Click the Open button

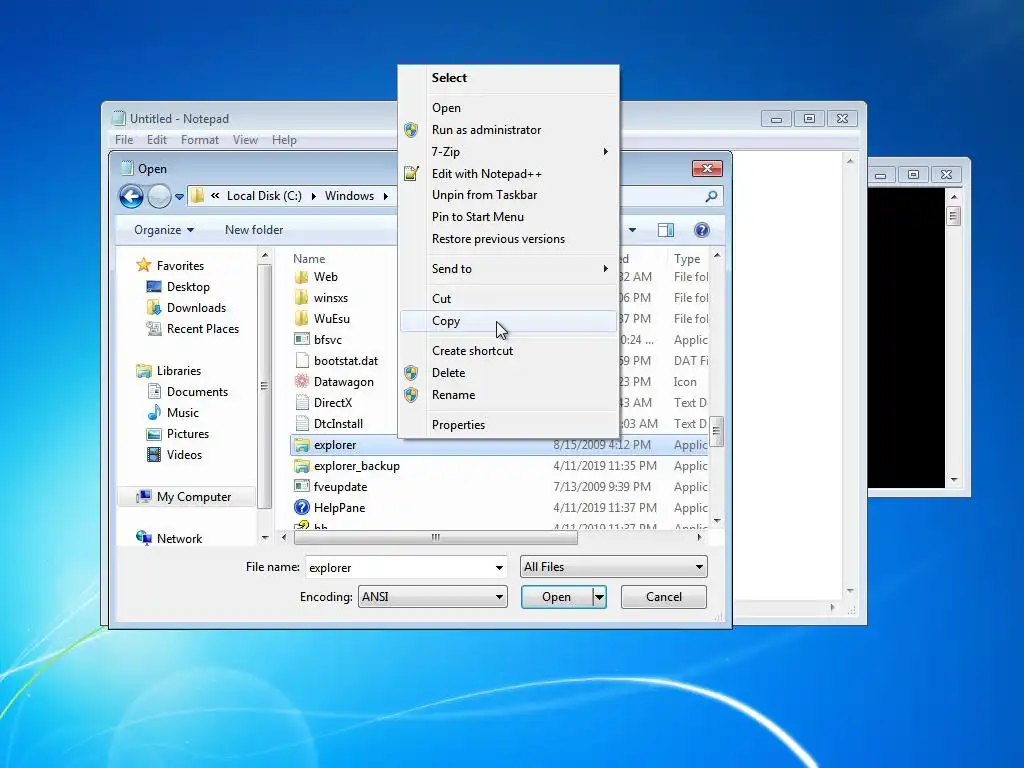coord(556,597)
